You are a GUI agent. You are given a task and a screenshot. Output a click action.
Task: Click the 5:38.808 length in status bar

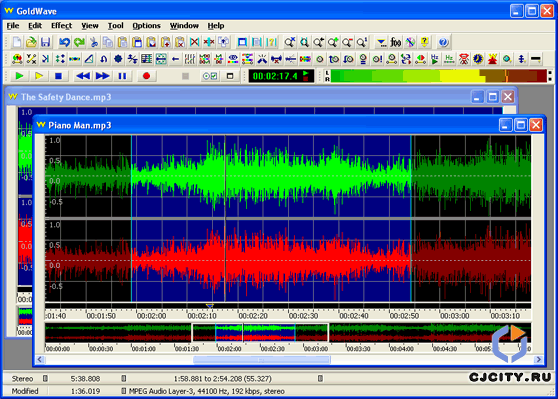coord(85,379)
